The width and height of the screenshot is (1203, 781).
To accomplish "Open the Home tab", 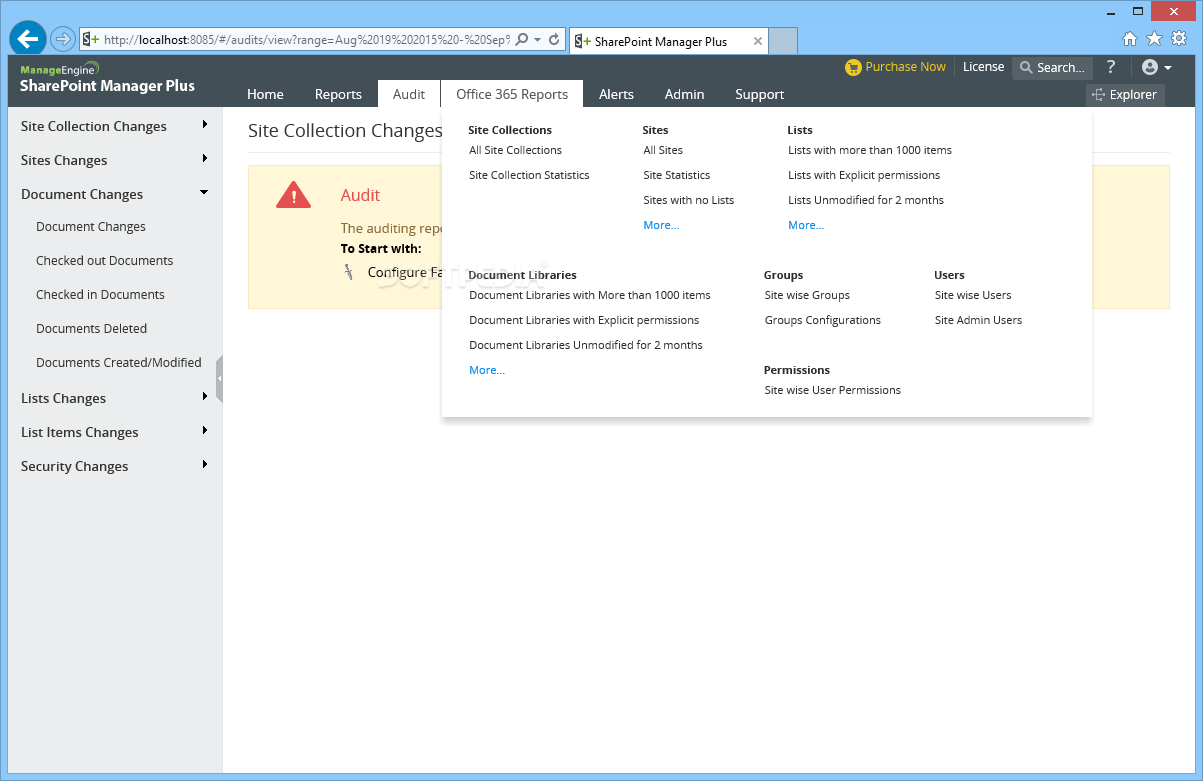I will 265,94.
